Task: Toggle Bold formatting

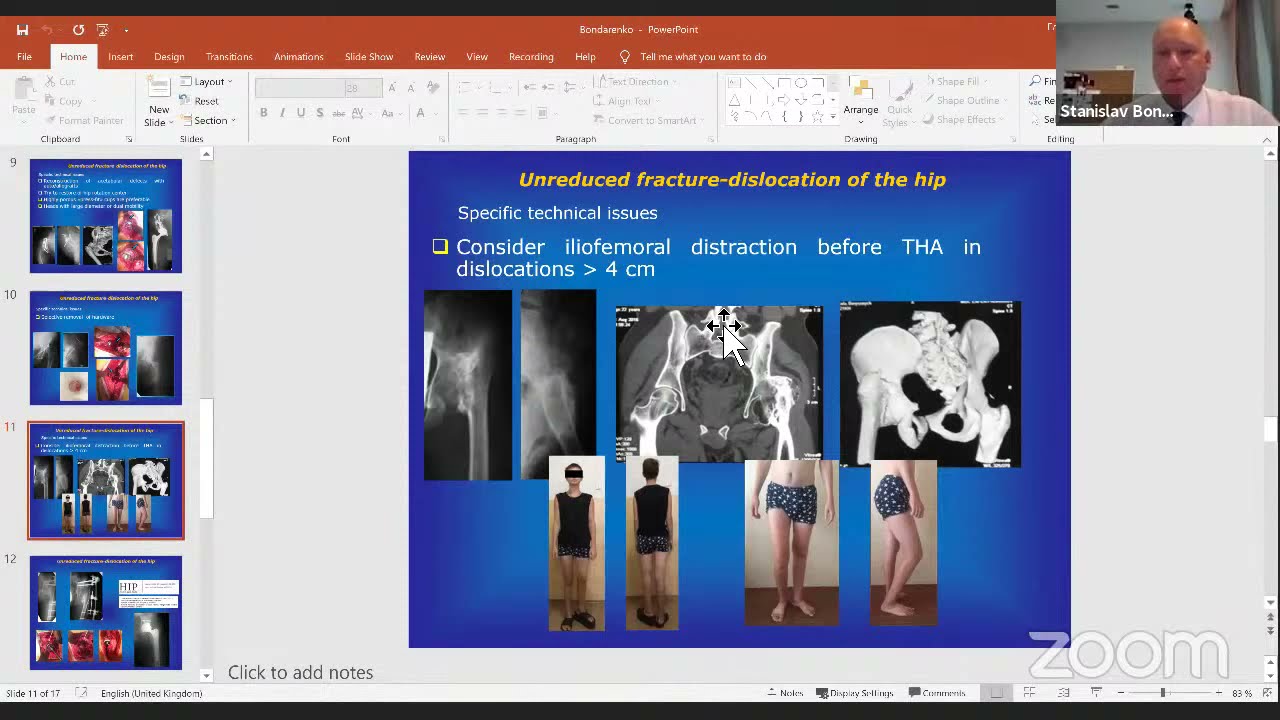Action: tap(264, 113)
